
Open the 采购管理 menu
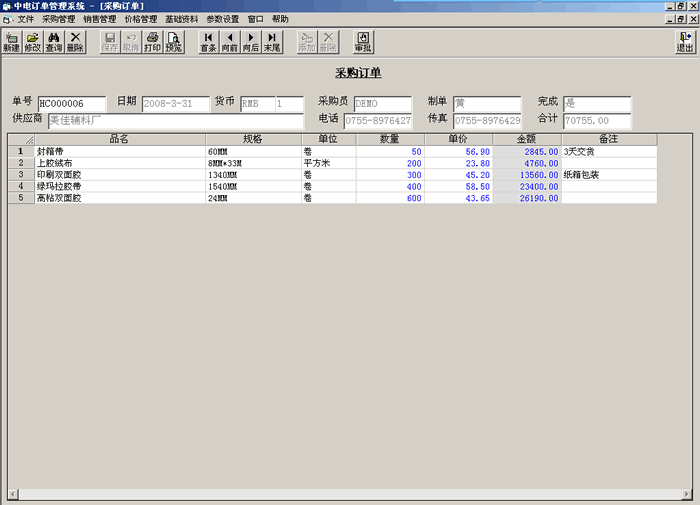(x=58, y=19)
